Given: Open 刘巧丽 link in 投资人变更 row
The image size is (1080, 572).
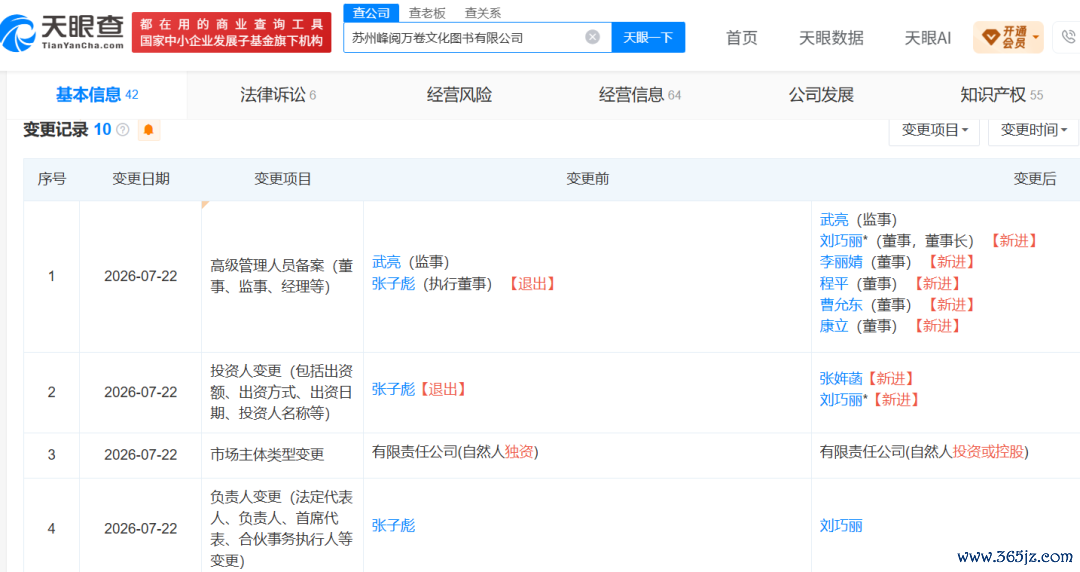Looking at the screenshot, I should pos(841,400).
